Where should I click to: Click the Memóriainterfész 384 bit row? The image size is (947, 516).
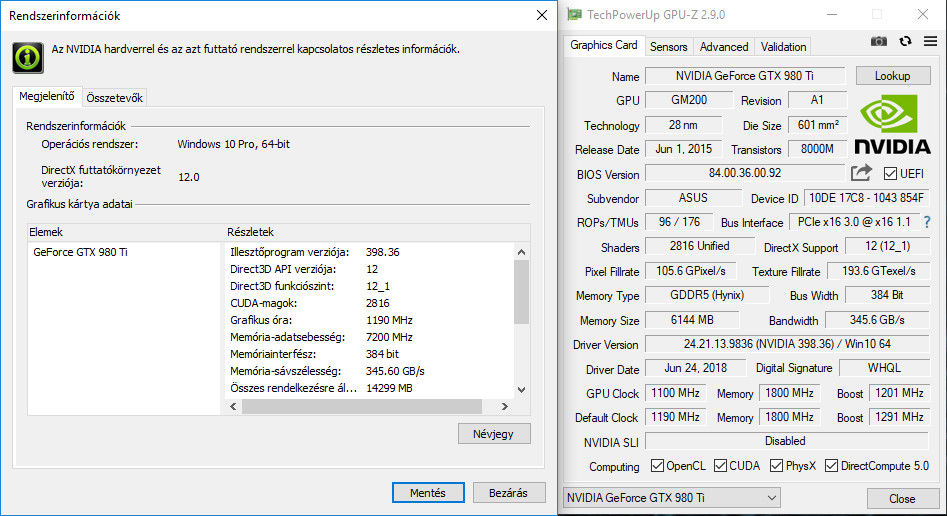(x=370, y=354)
